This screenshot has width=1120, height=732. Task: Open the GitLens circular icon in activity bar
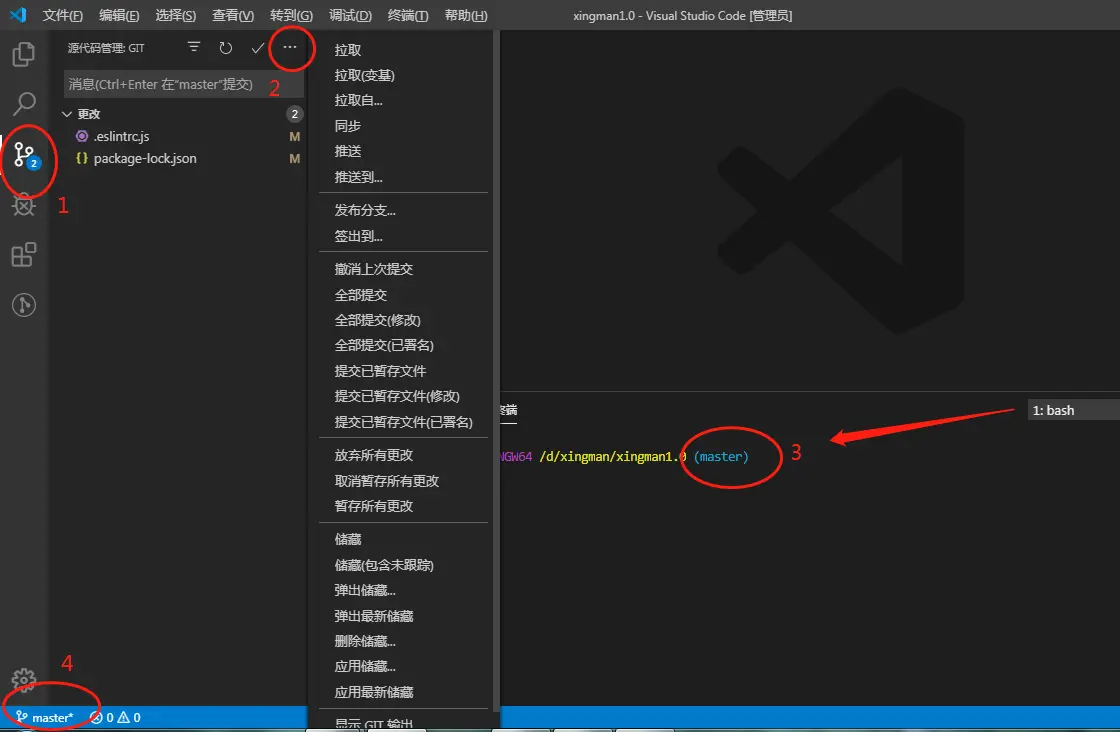click(24, 305)
